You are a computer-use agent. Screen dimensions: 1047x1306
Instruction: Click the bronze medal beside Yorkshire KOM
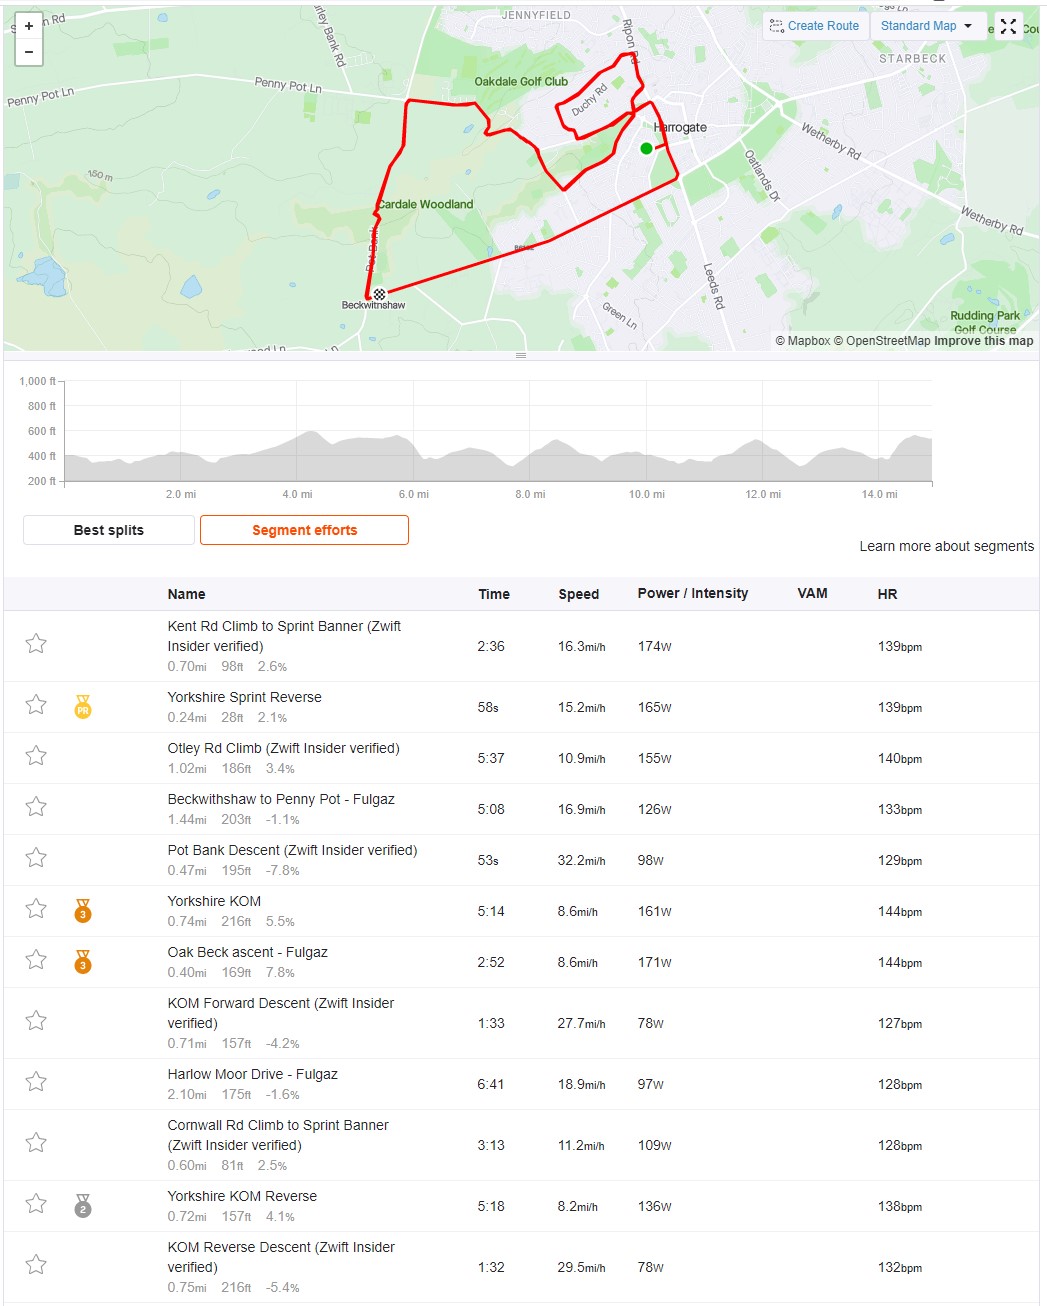tap(83, 911)
